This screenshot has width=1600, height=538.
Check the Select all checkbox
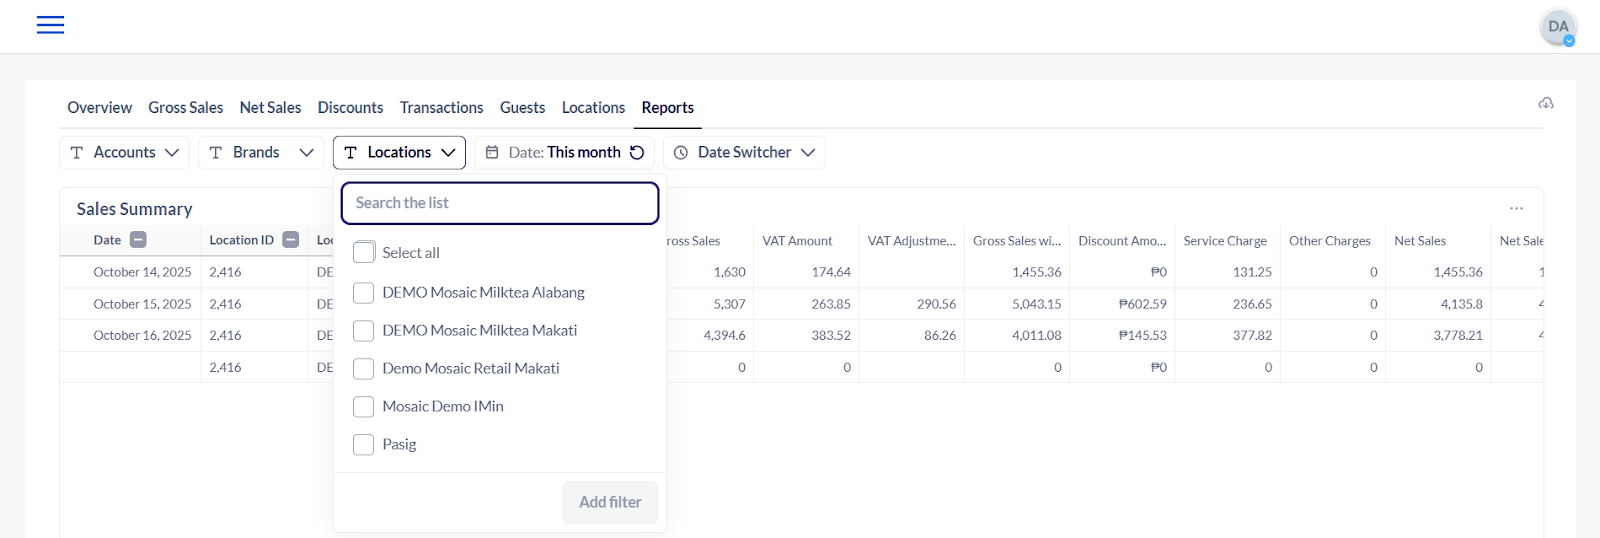pos(364,253)
